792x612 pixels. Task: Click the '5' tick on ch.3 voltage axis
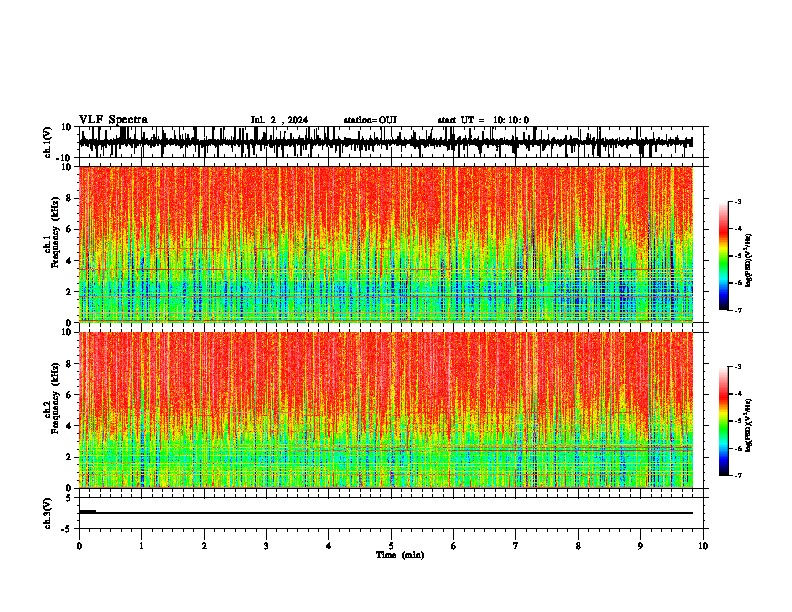pyautogui.click(x=70, y=498)
